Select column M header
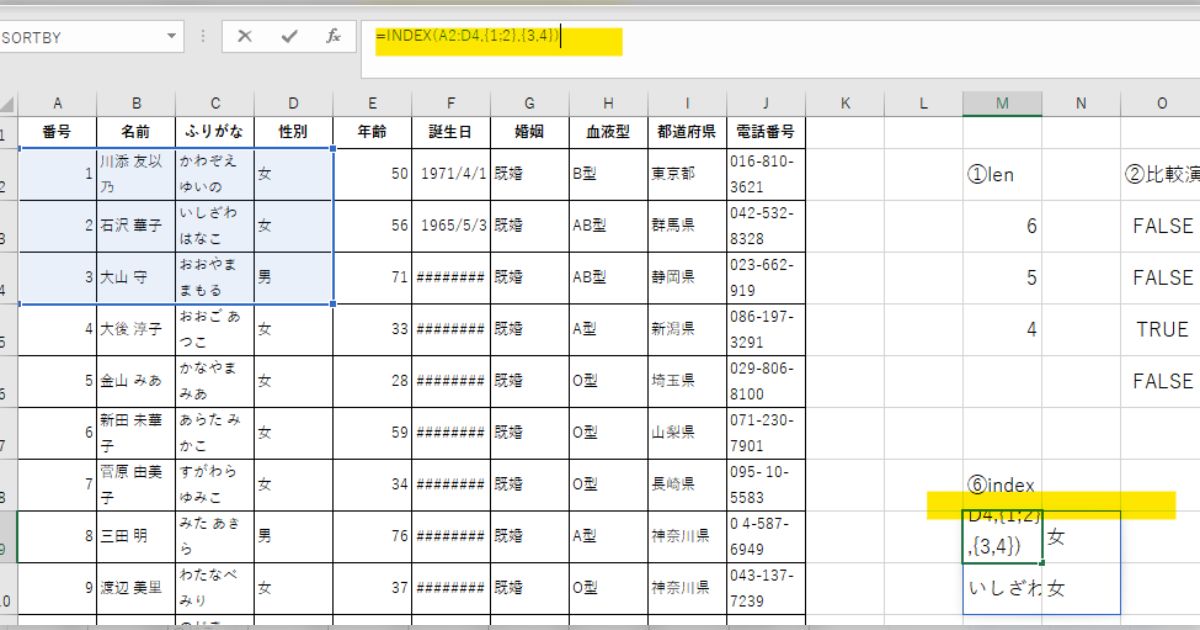 click(1002, 104)
